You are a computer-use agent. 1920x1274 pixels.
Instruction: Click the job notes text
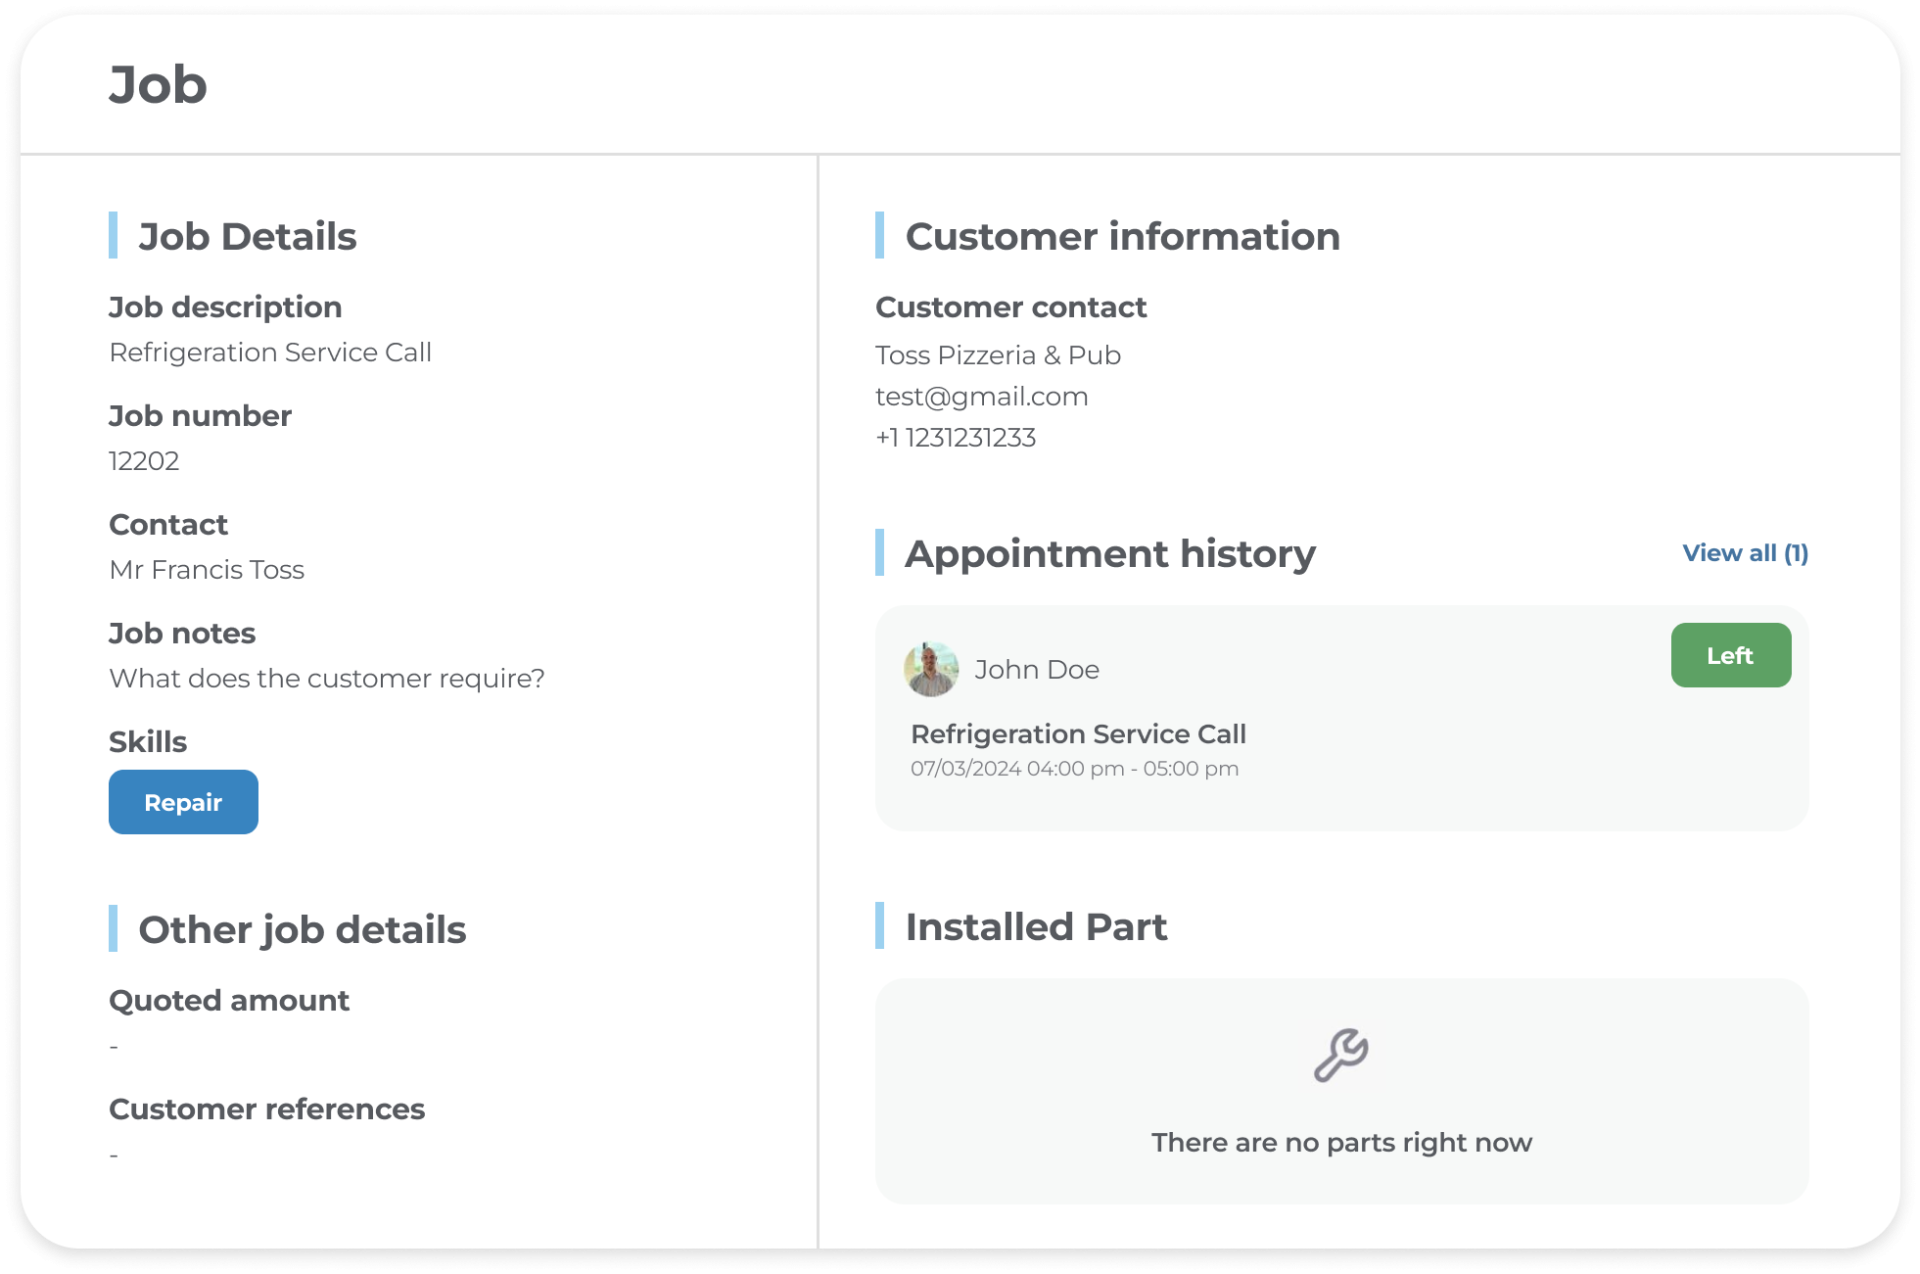(326, 678)
